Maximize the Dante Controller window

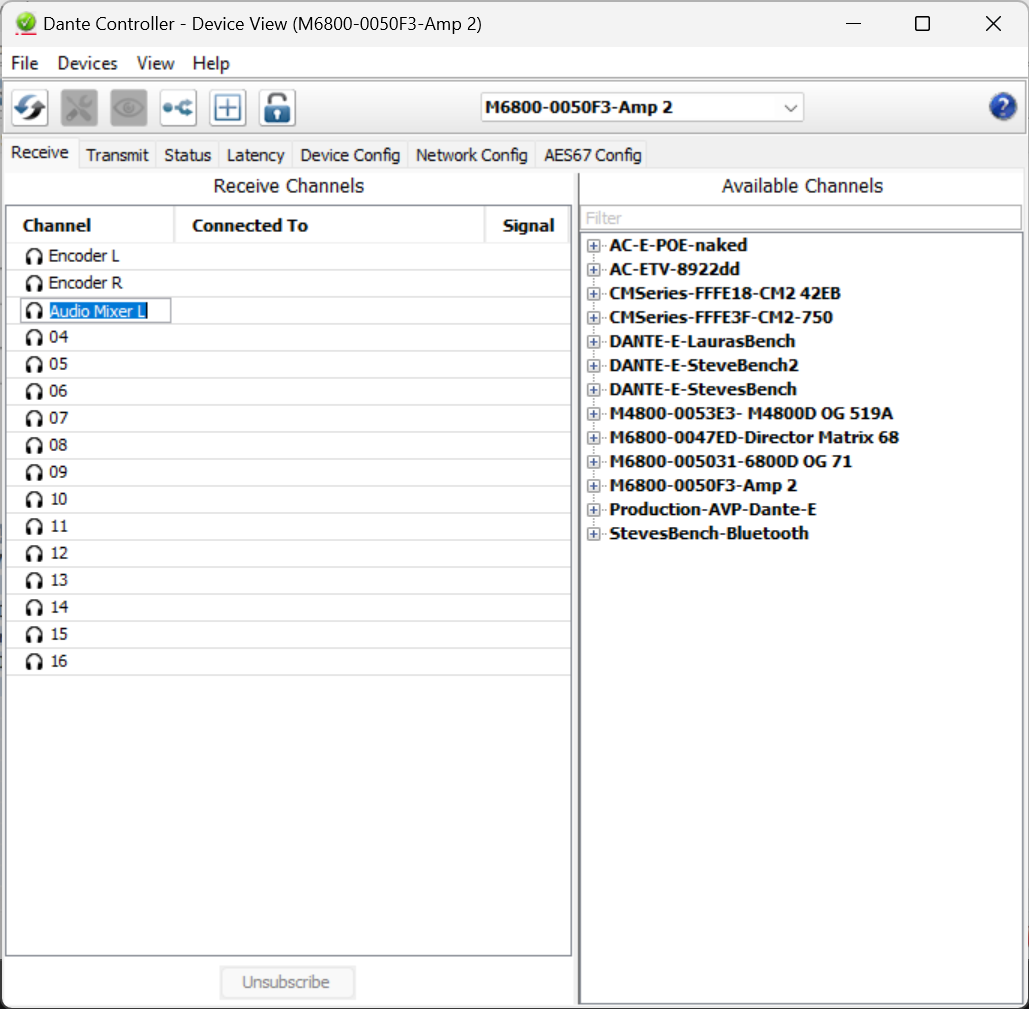[923, 24]
